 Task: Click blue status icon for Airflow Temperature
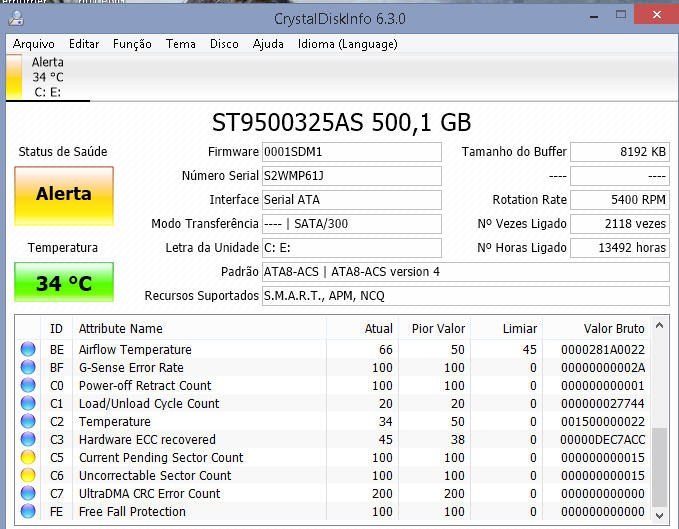click(28, 349)
